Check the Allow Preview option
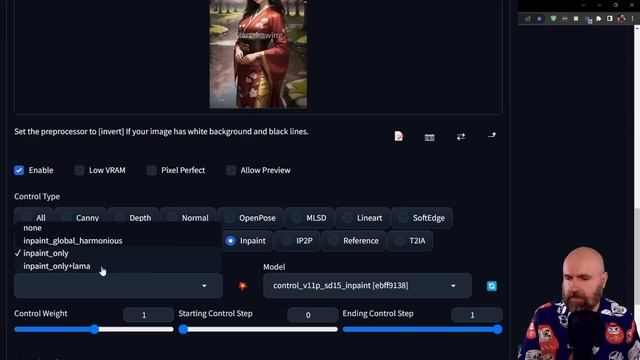Image resolution: width=640 pixels, height=360 pixels. coord(231,170)
